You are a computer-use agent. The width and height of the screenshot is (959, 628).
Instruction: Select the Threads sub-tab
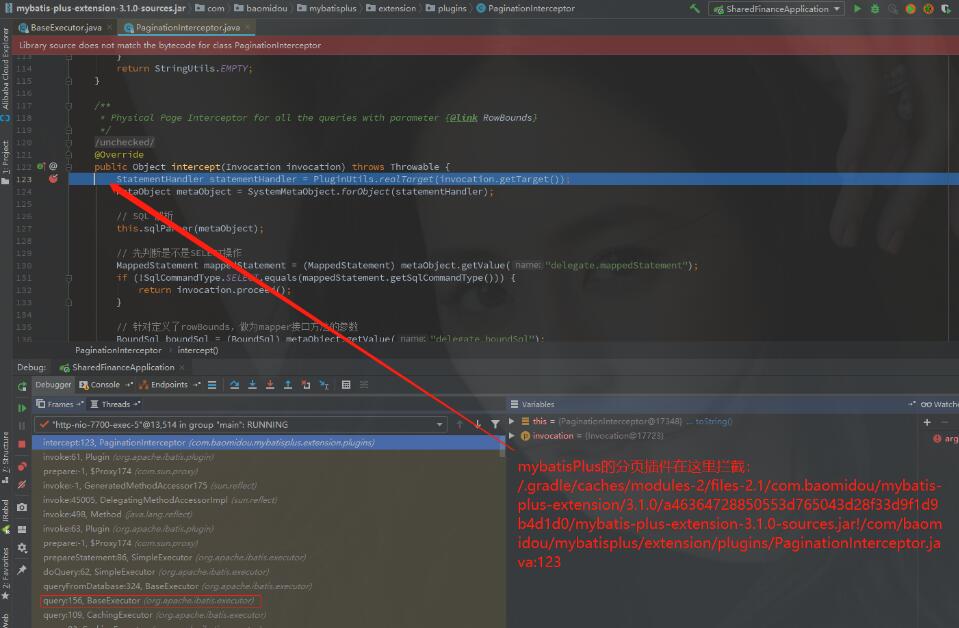coord(115,404)
